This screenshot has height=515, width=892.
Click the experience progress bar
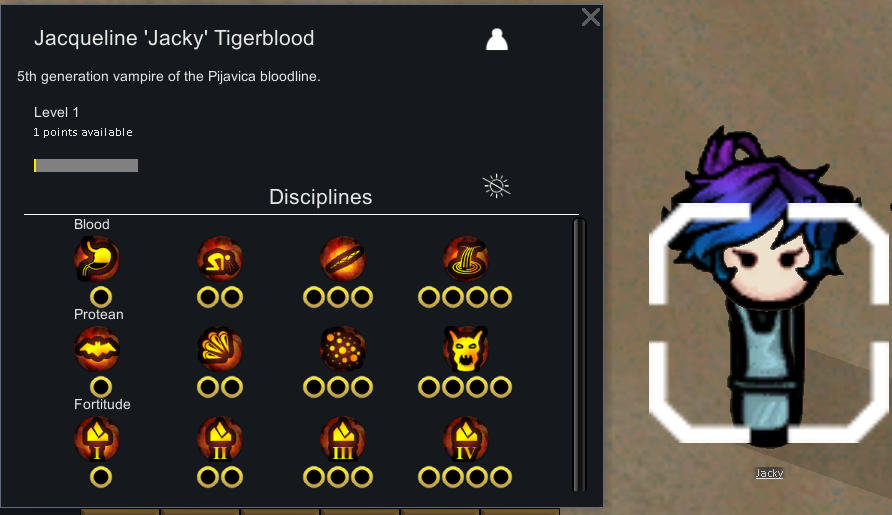86,166
